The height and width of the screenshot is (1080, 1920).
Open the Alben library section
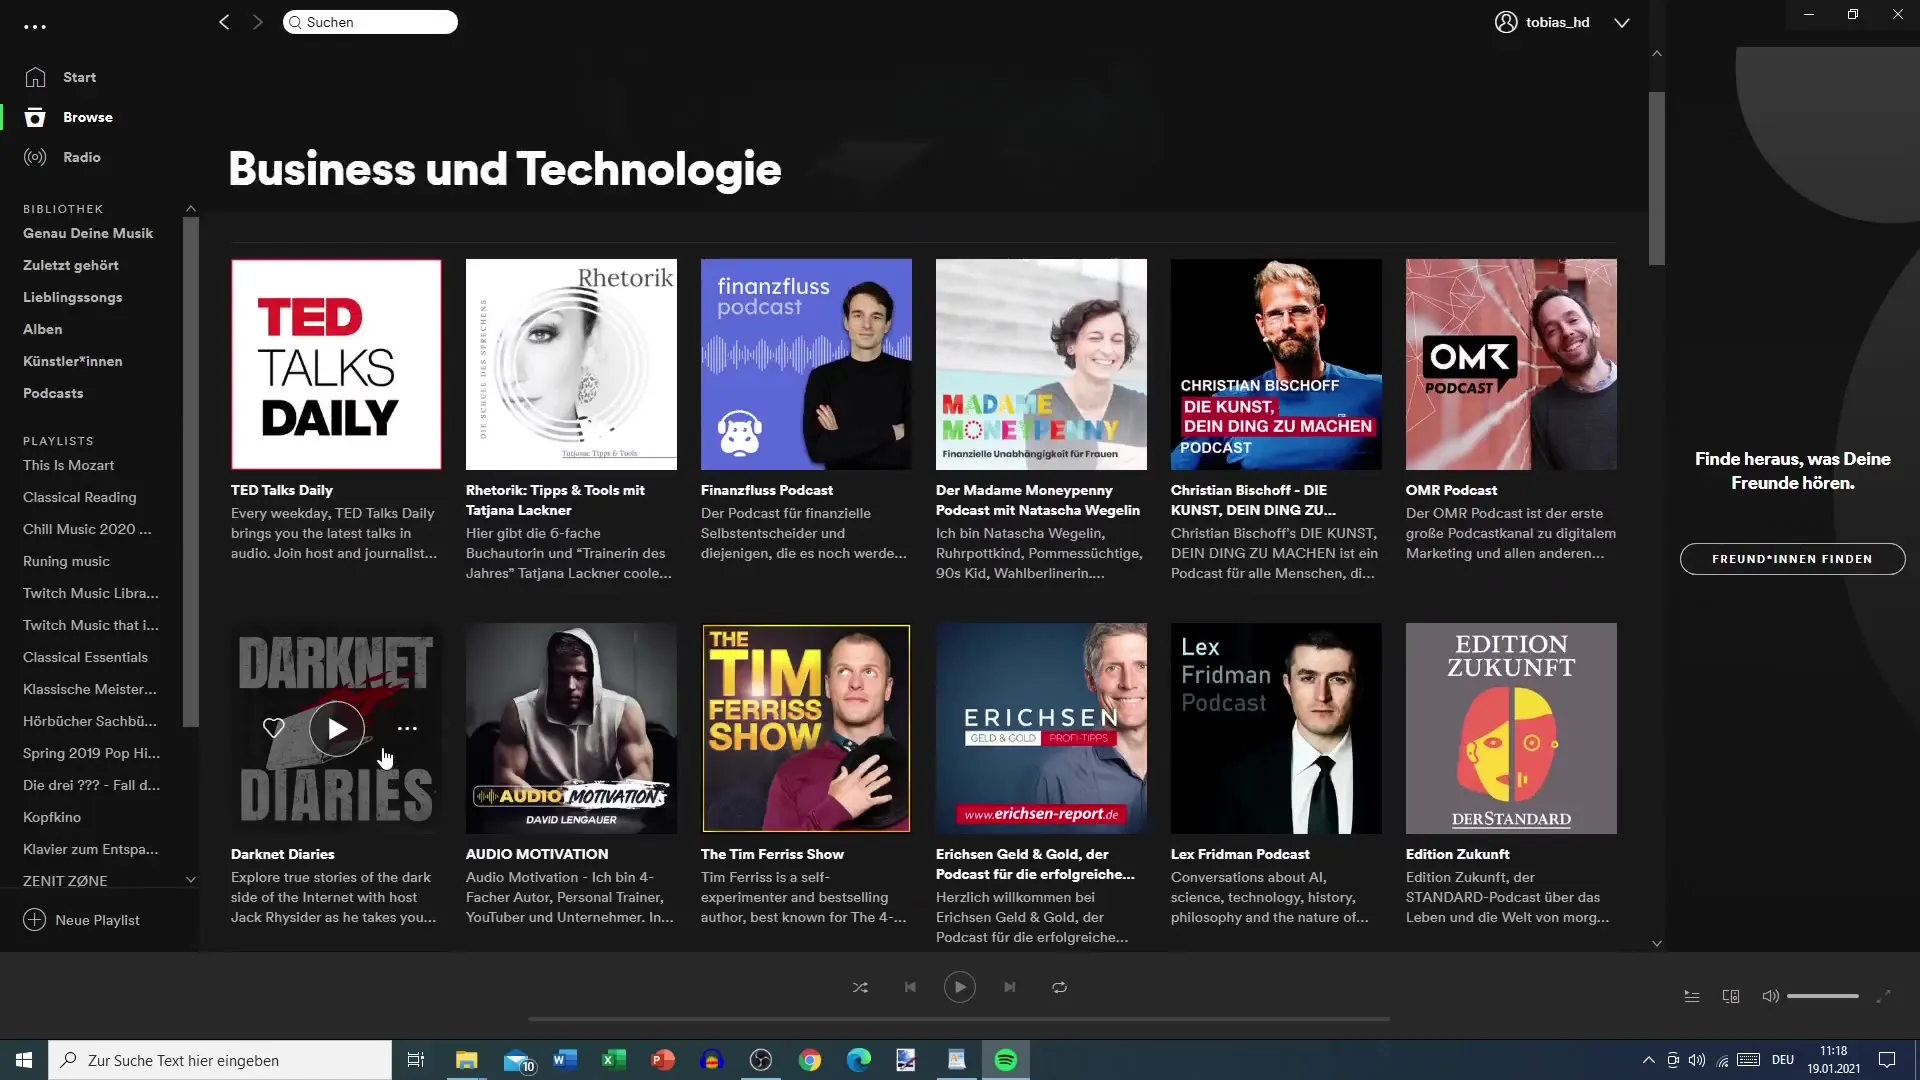(x=42, y=329)
